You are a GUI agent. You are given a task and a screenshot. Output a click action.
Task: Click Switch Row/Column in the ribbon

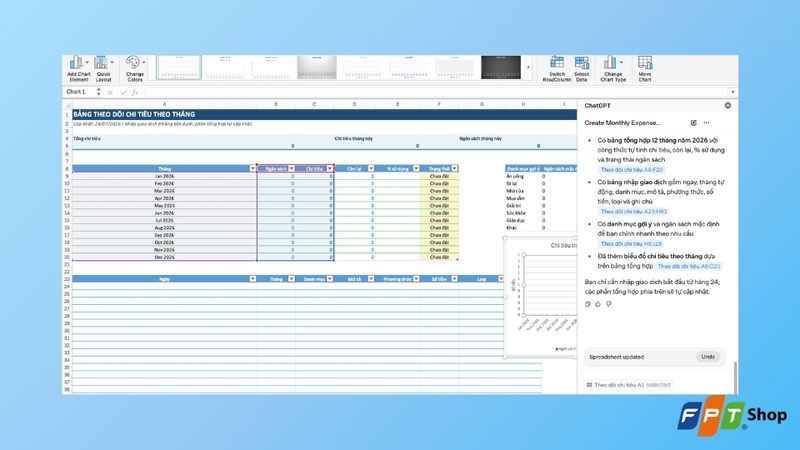(x=557, y=69)
